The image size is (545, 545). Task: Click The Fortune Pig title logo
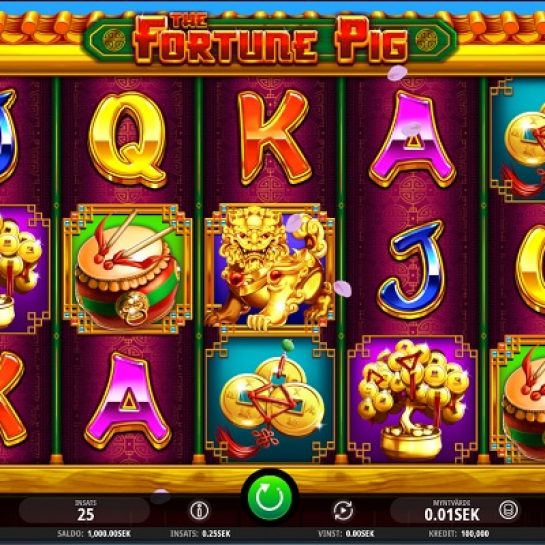(x=270, y=39)
